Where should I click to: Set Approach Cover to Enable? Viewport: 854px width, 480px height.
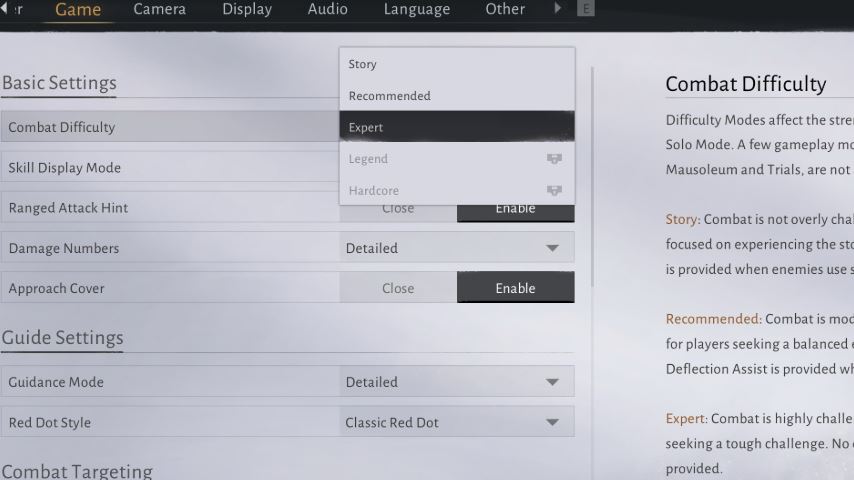click(x=515, y=288)
